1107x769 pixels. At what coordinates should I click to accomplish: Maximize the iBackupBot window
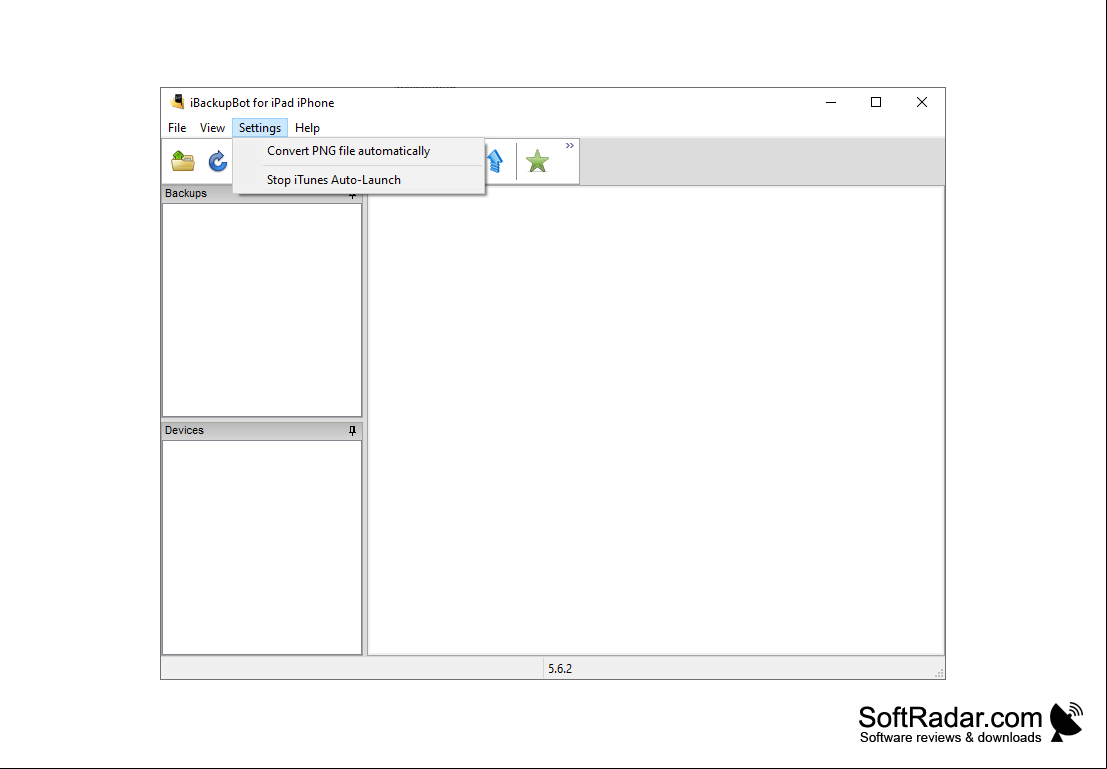[876, 102]
